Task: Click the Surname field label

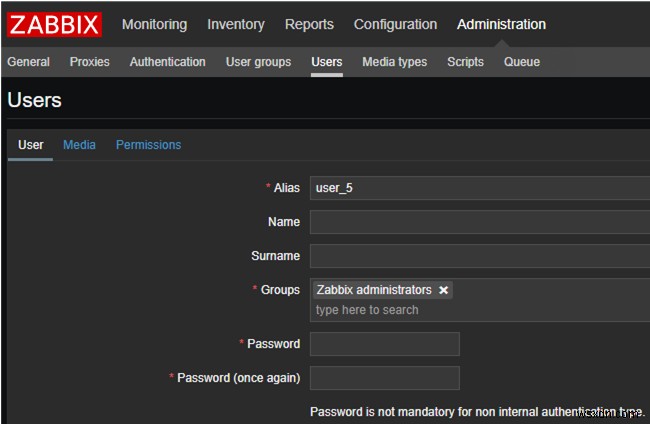Action: tap(275, 256)
